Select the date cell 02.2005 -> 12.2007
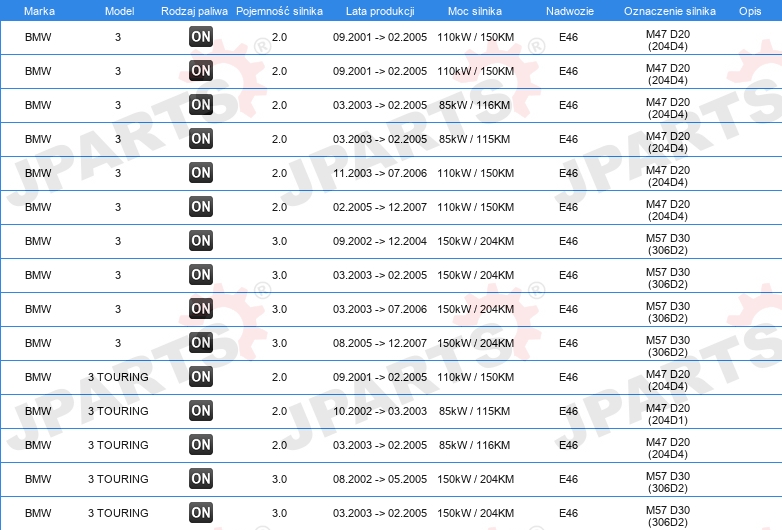782x530 pixels. pyautogui.click(x=380, y=207)
